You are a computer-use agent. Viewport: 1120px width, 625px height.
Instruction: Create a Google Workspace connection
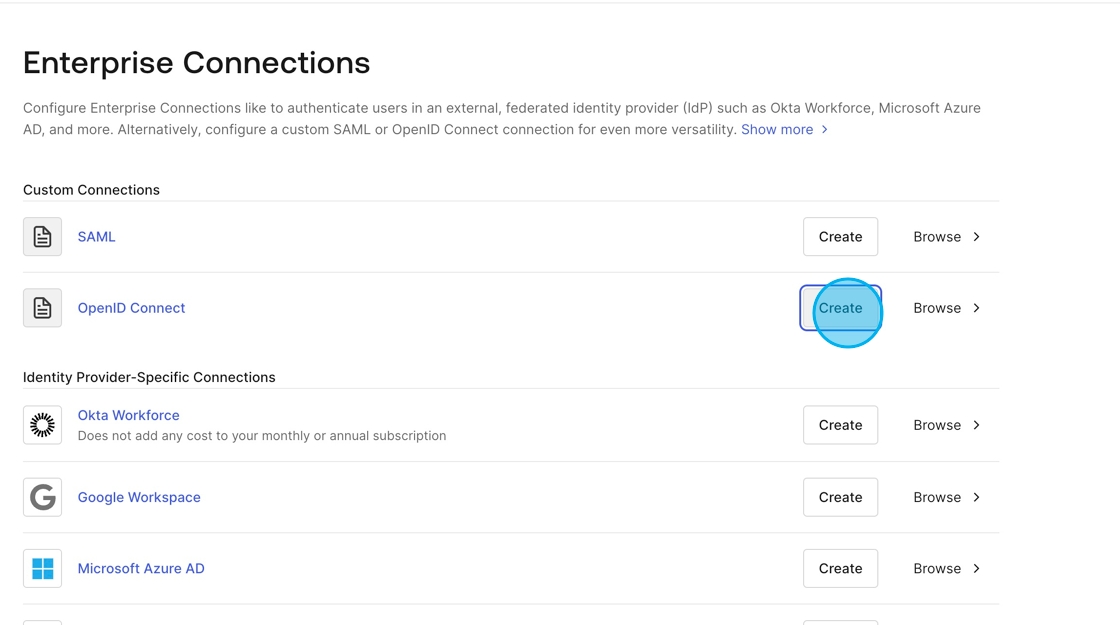coord(840,497)
